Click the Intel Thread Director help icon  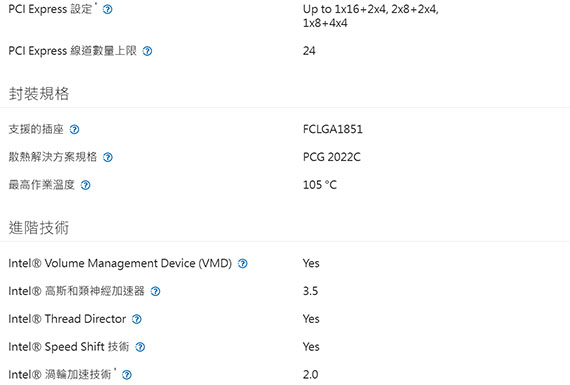[x=137, y=319]
